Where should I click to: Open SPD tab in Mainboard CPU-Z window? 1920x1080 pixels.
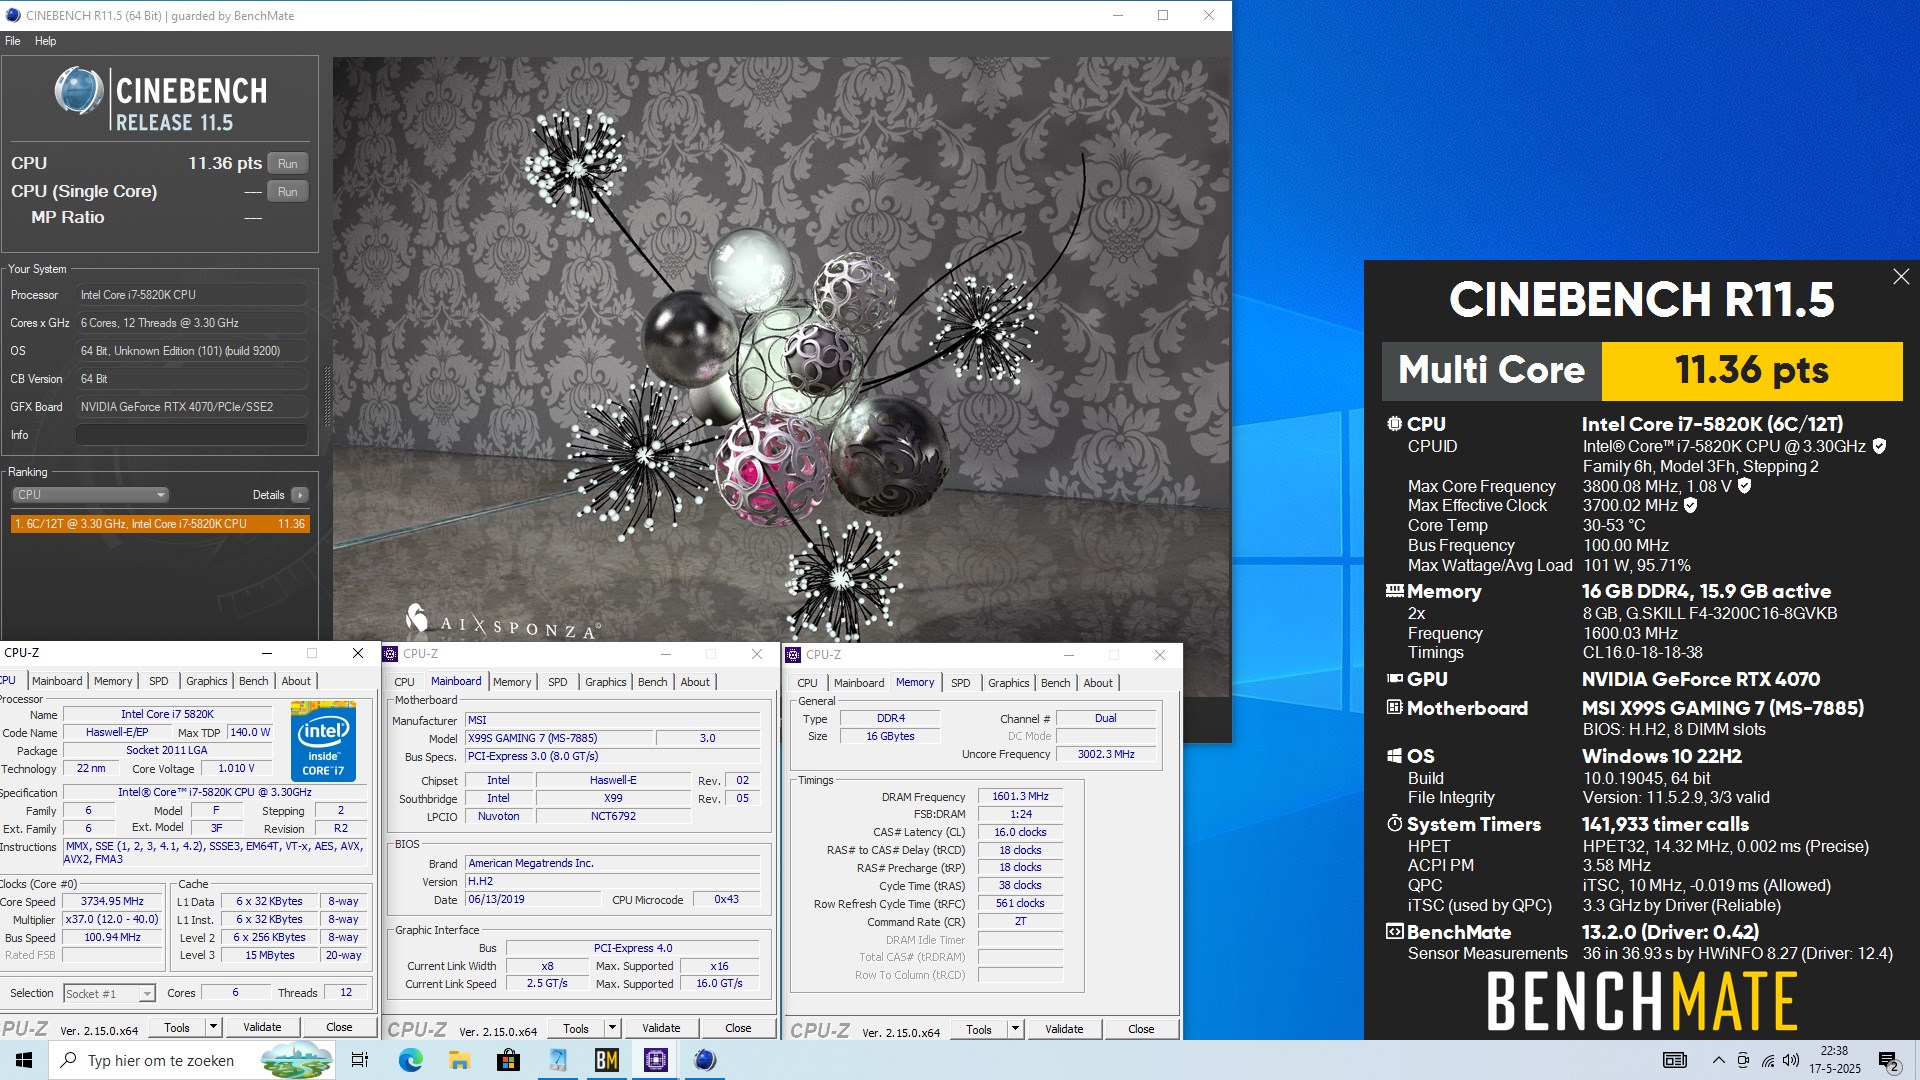[558, 682]
